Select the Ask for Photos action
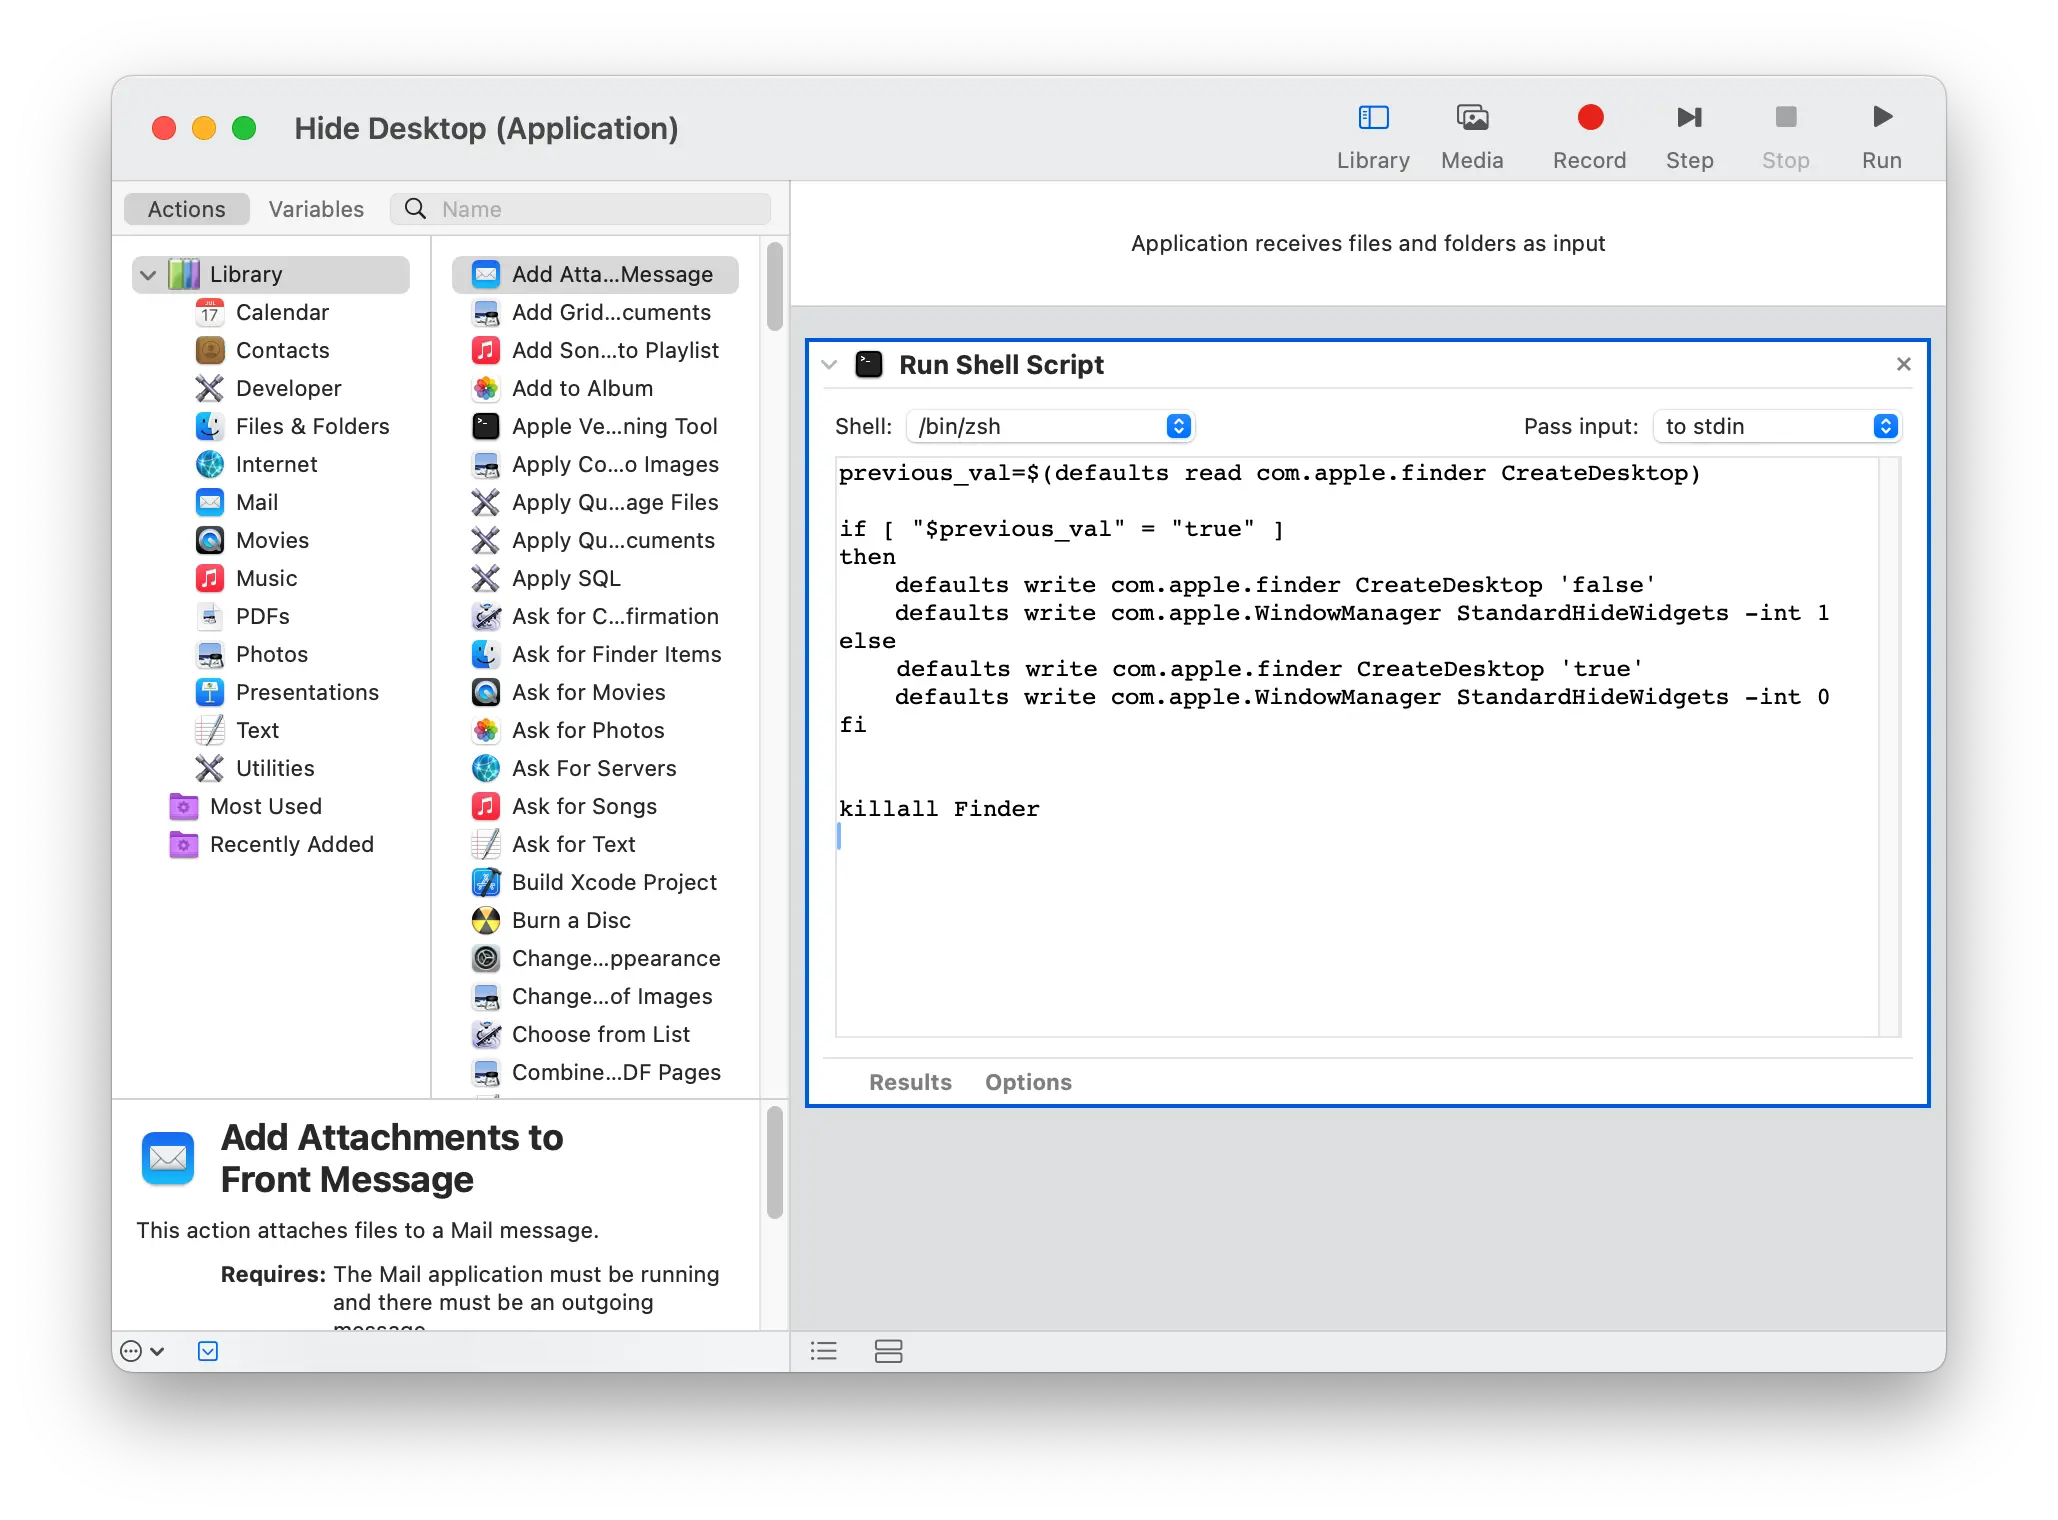The width and height of the screenshot is (2058, 1520). [x=587, y=730]
